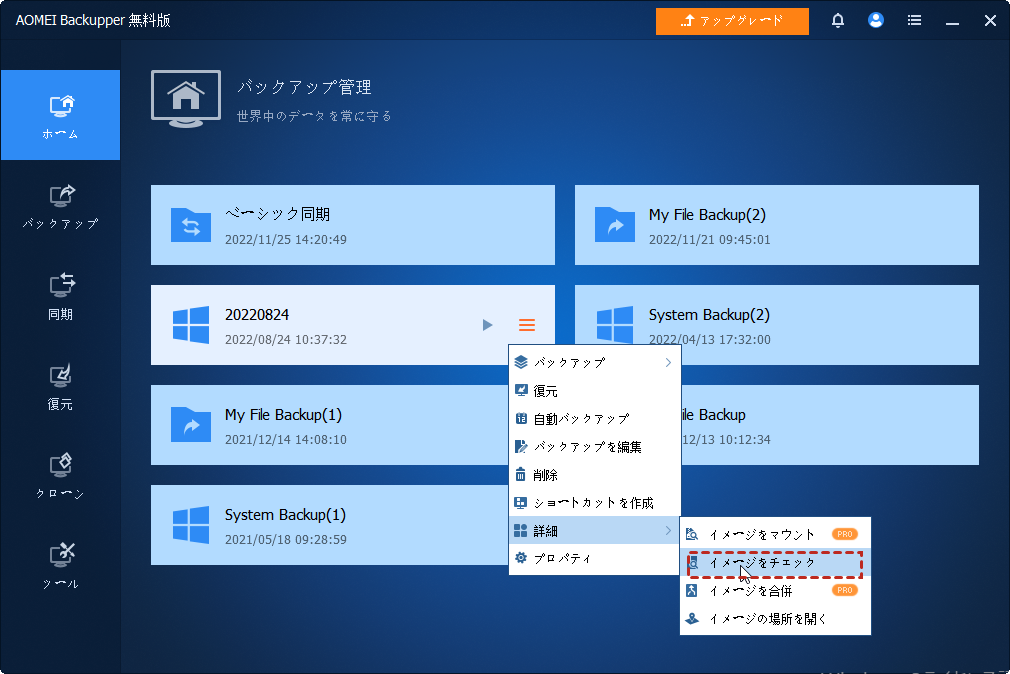Choose イメージを合併 in submenu
The height and width of the screenshot is (674, 1010).
(776, 590)
